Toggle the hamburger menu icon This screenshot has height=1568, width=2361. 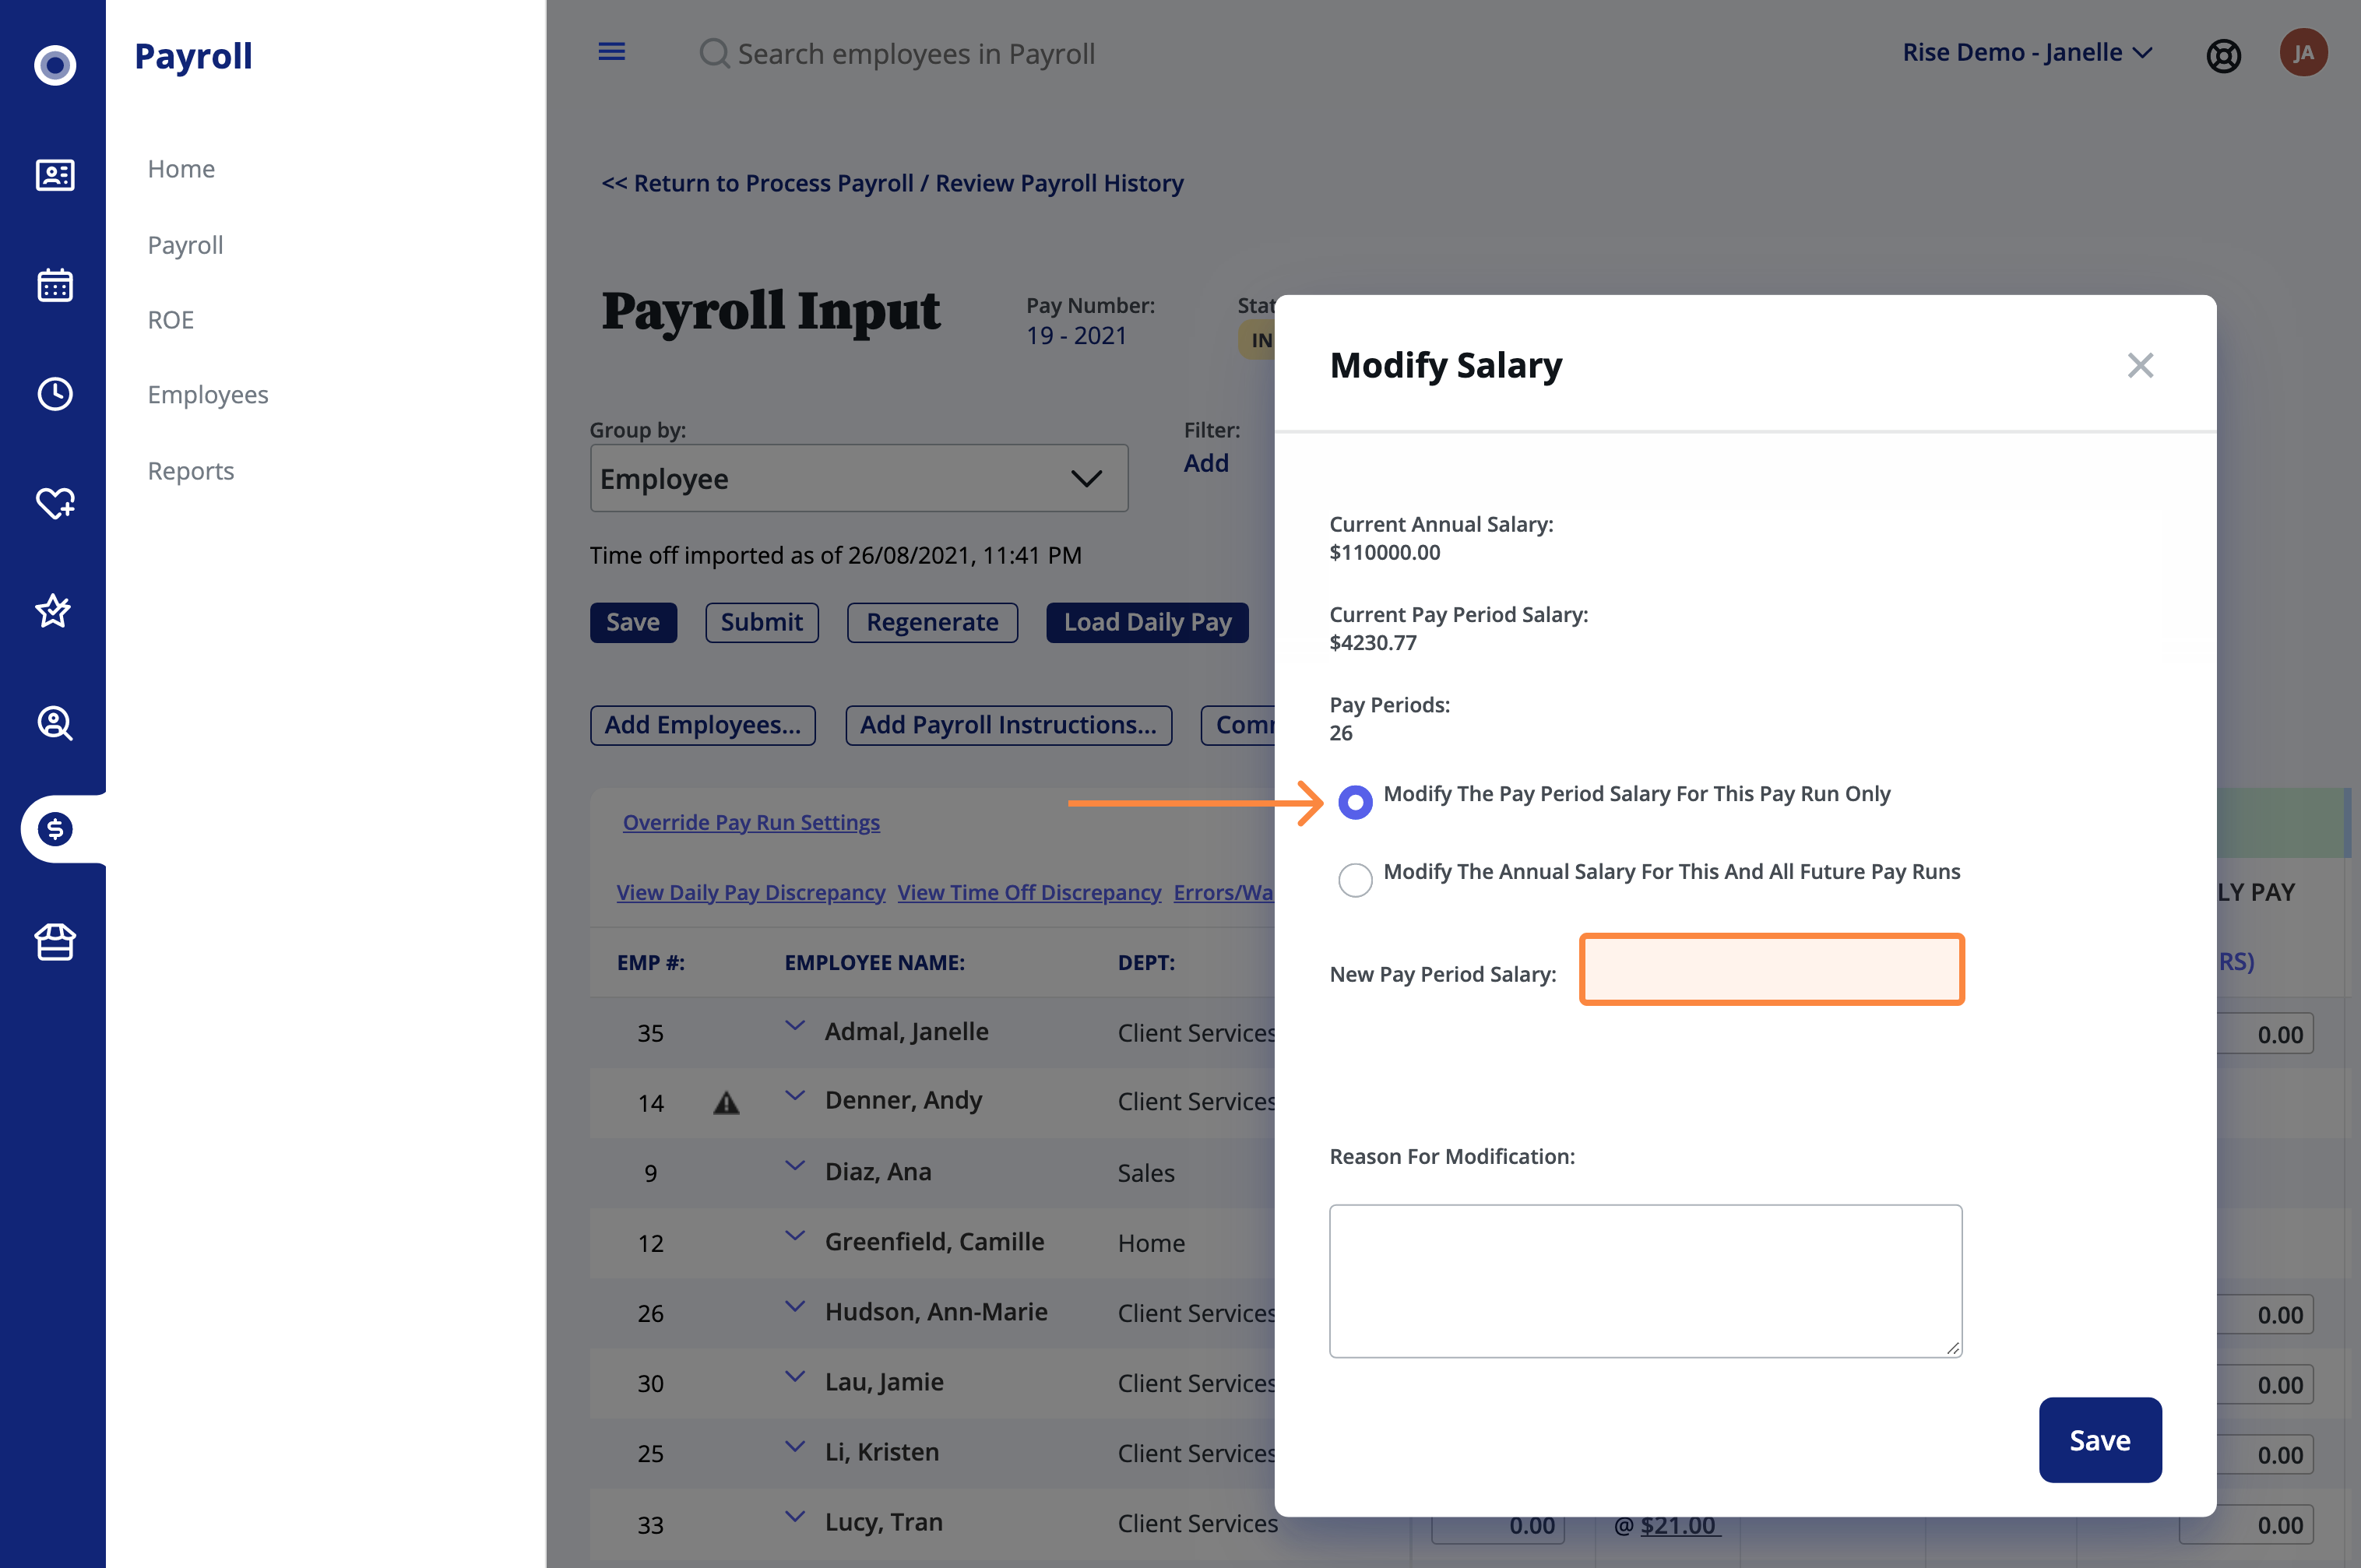tap(612, 52)
